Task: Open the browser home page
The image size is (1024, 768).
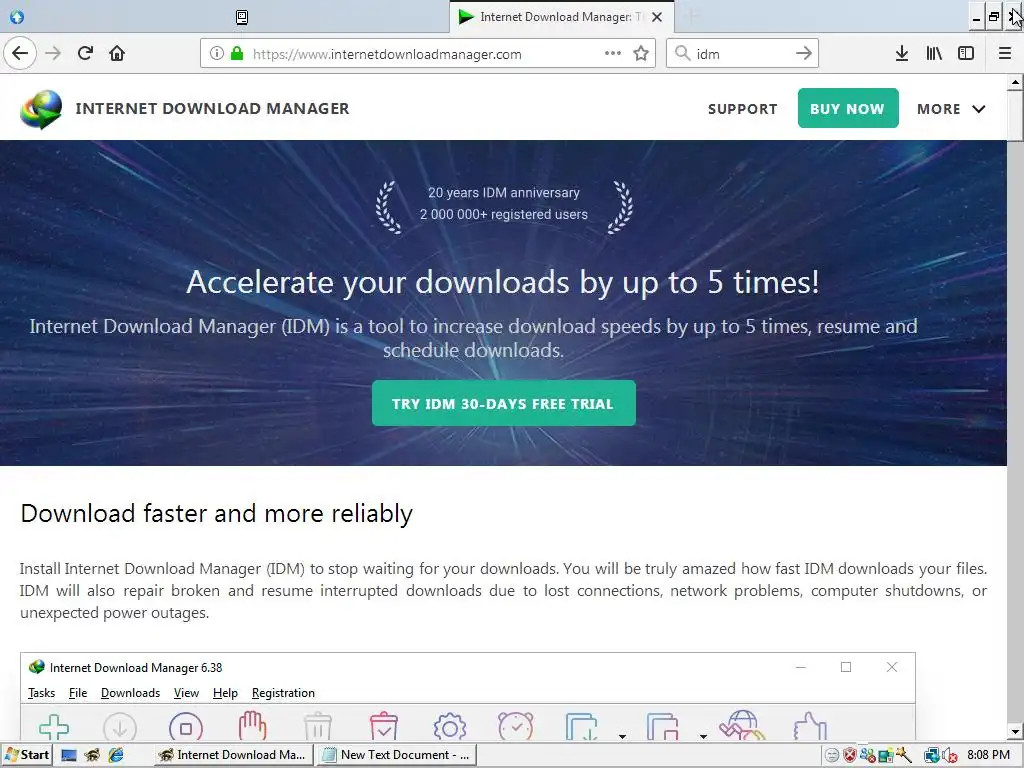Action: 117,53
